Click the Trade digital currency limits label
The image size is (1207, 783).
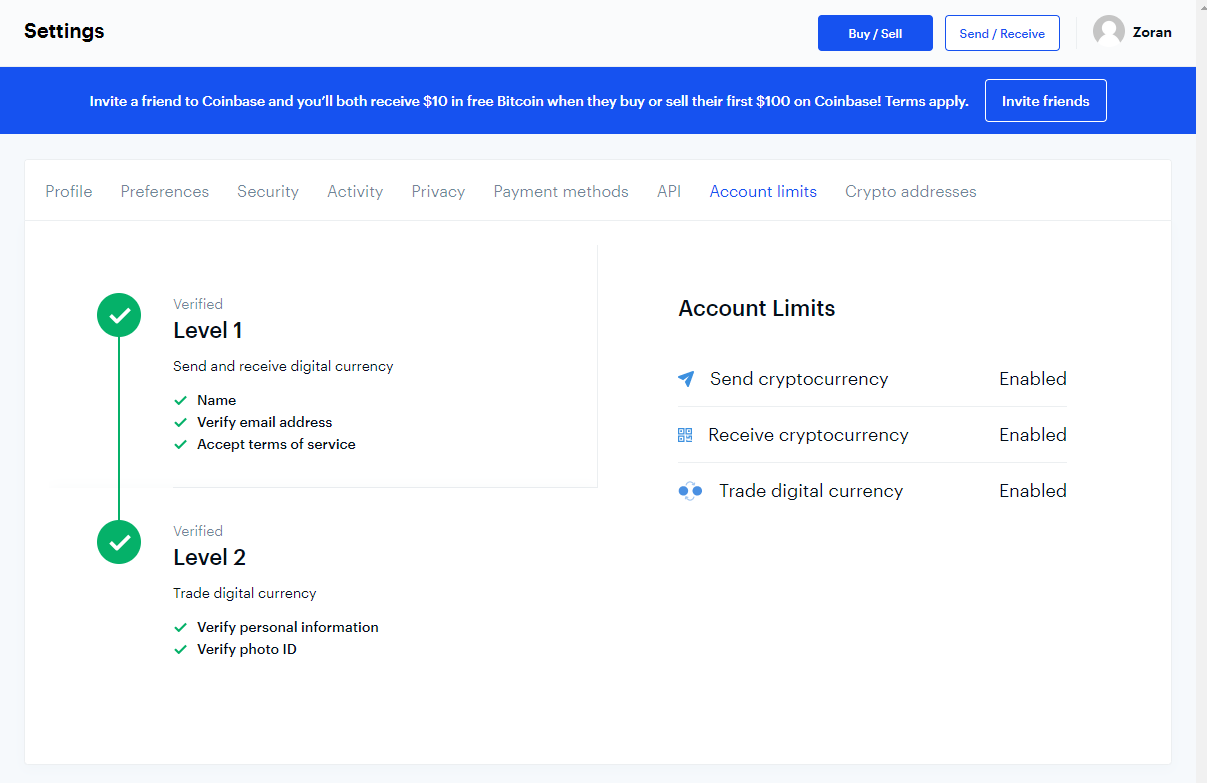click(x=811, y=491)
